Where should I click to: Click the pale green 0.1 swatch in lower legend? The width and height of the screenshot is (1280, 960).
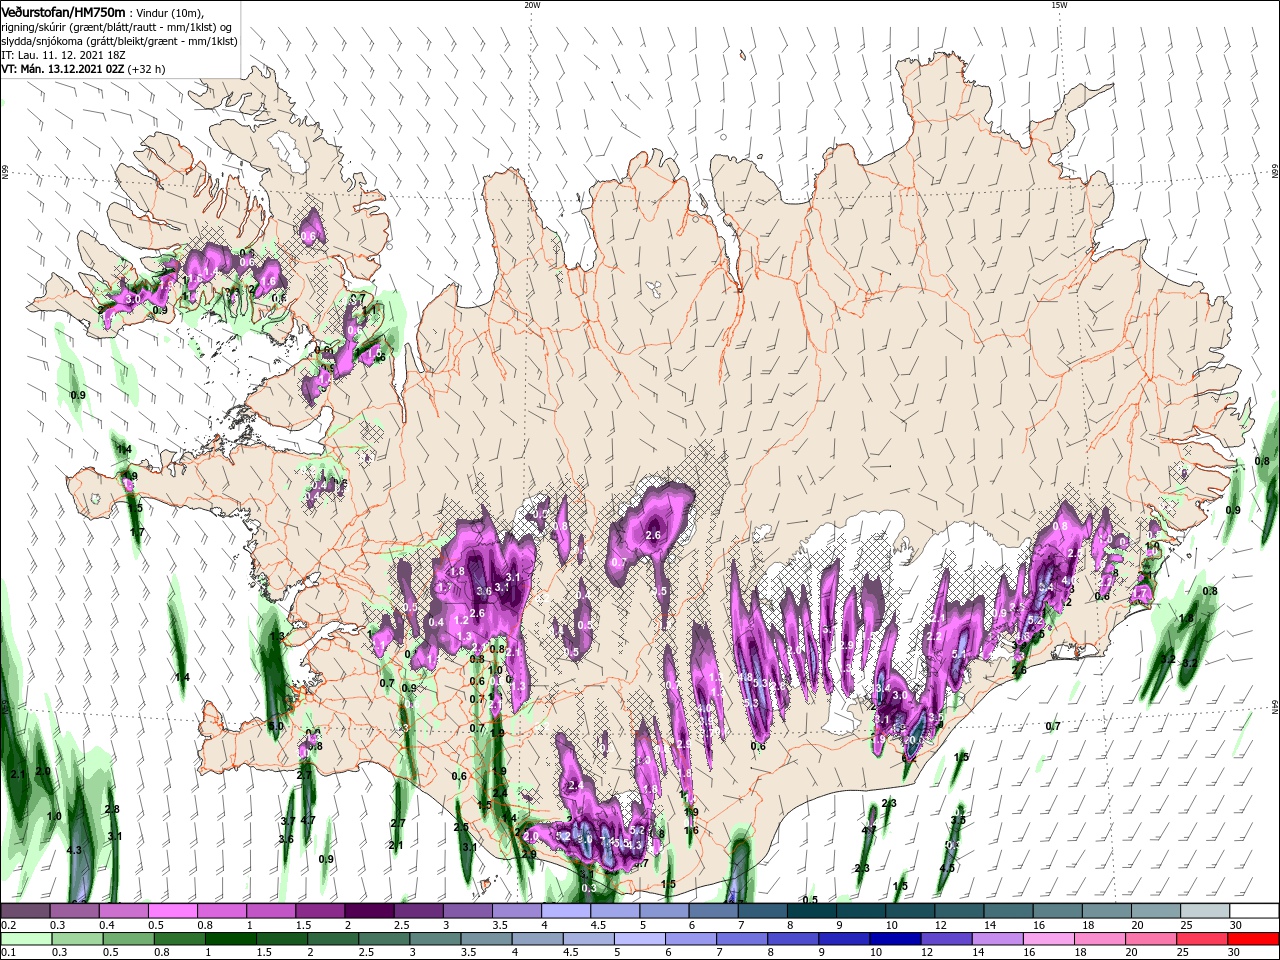point(27,939)
